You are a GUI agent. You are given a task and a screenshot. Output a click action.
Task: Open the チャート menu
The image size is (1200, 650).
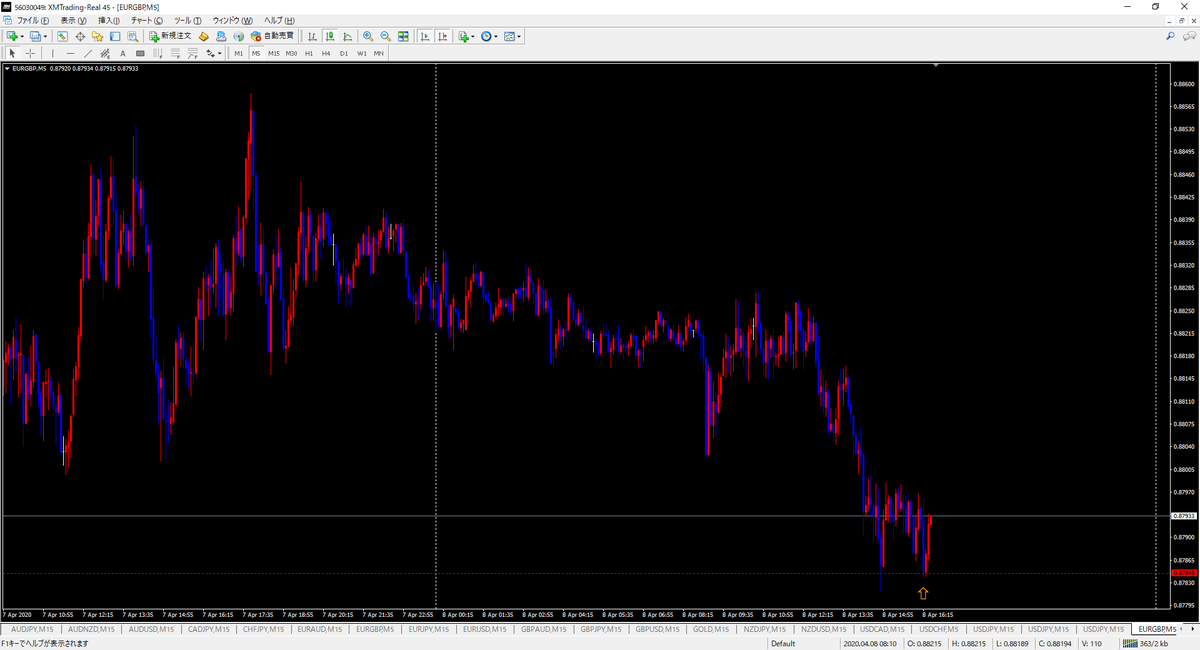(x=146, y=20)
